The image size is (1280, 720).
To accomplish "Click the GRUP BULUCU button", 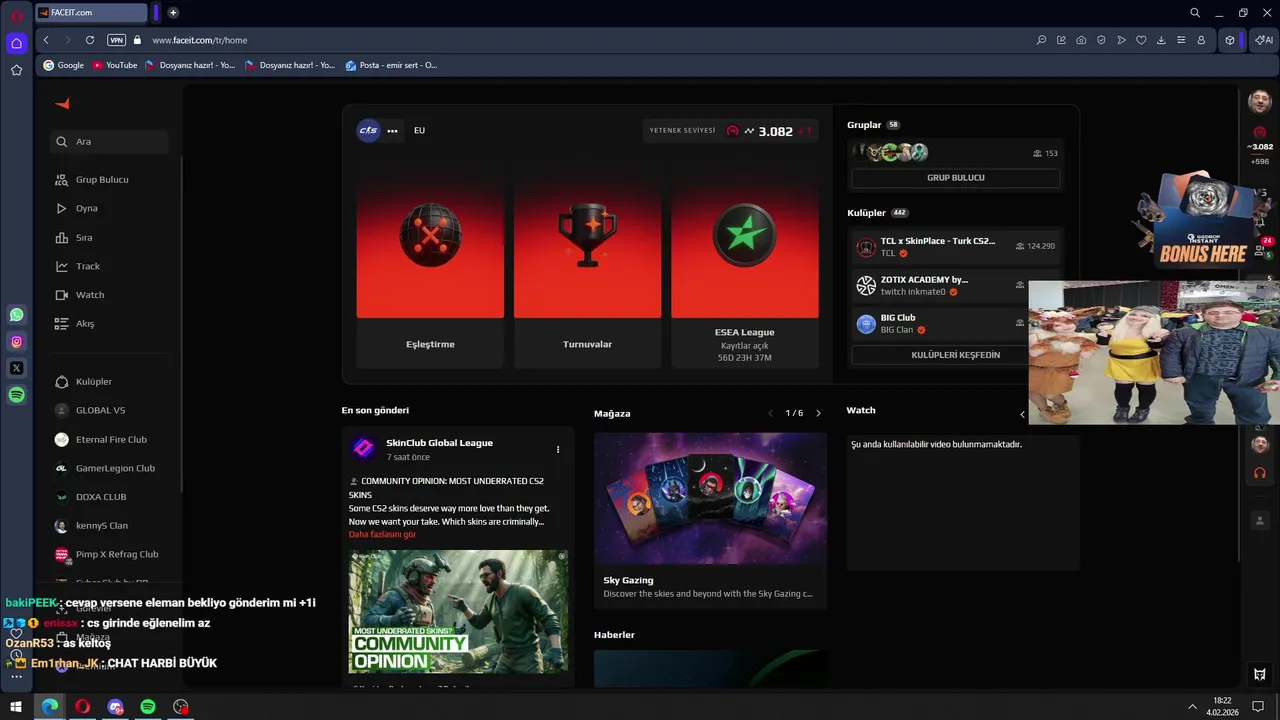I will pyautogui.click(x=955, y=178).
